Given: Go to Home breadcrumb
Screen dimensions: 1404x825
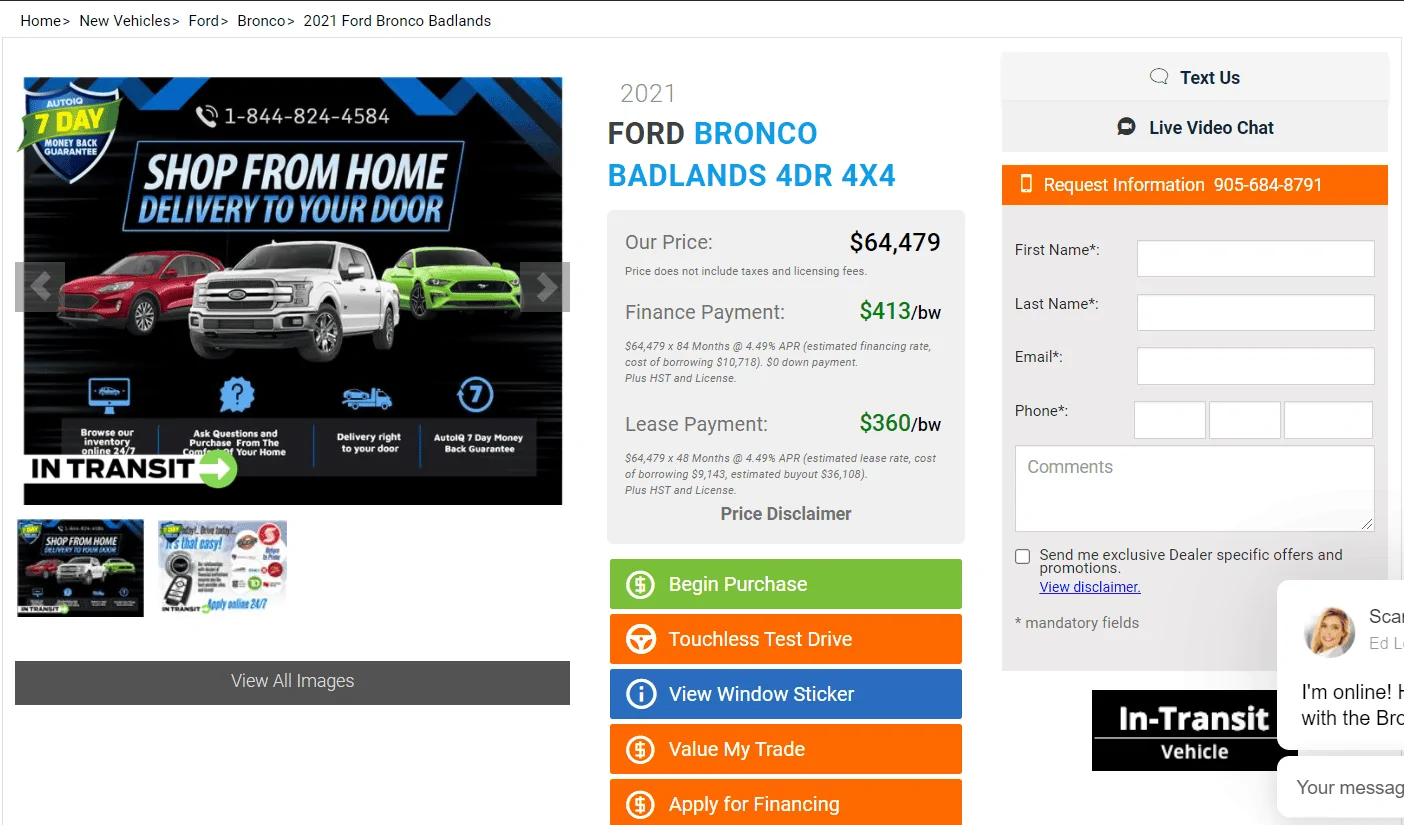Looking at the screenshot, I should point(40,20).
